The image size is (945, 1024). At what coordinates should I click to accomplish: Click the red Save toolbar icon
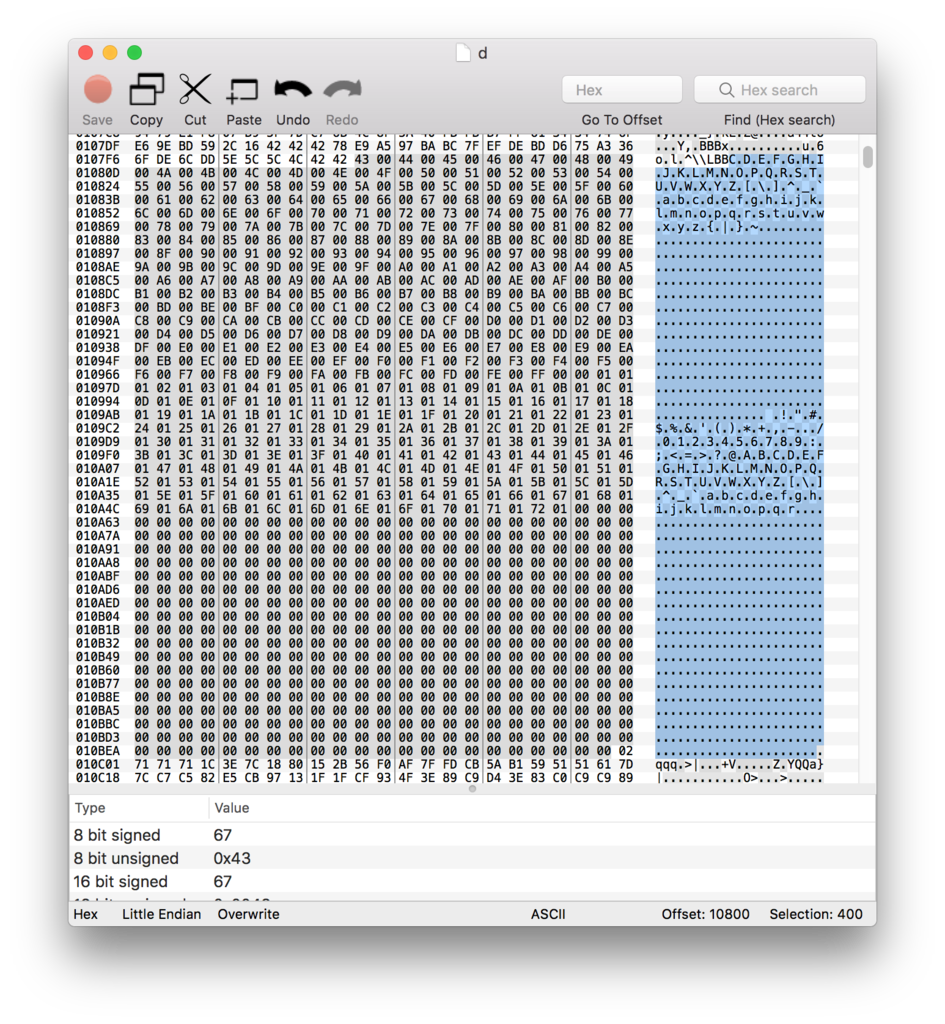pos(98,89)
